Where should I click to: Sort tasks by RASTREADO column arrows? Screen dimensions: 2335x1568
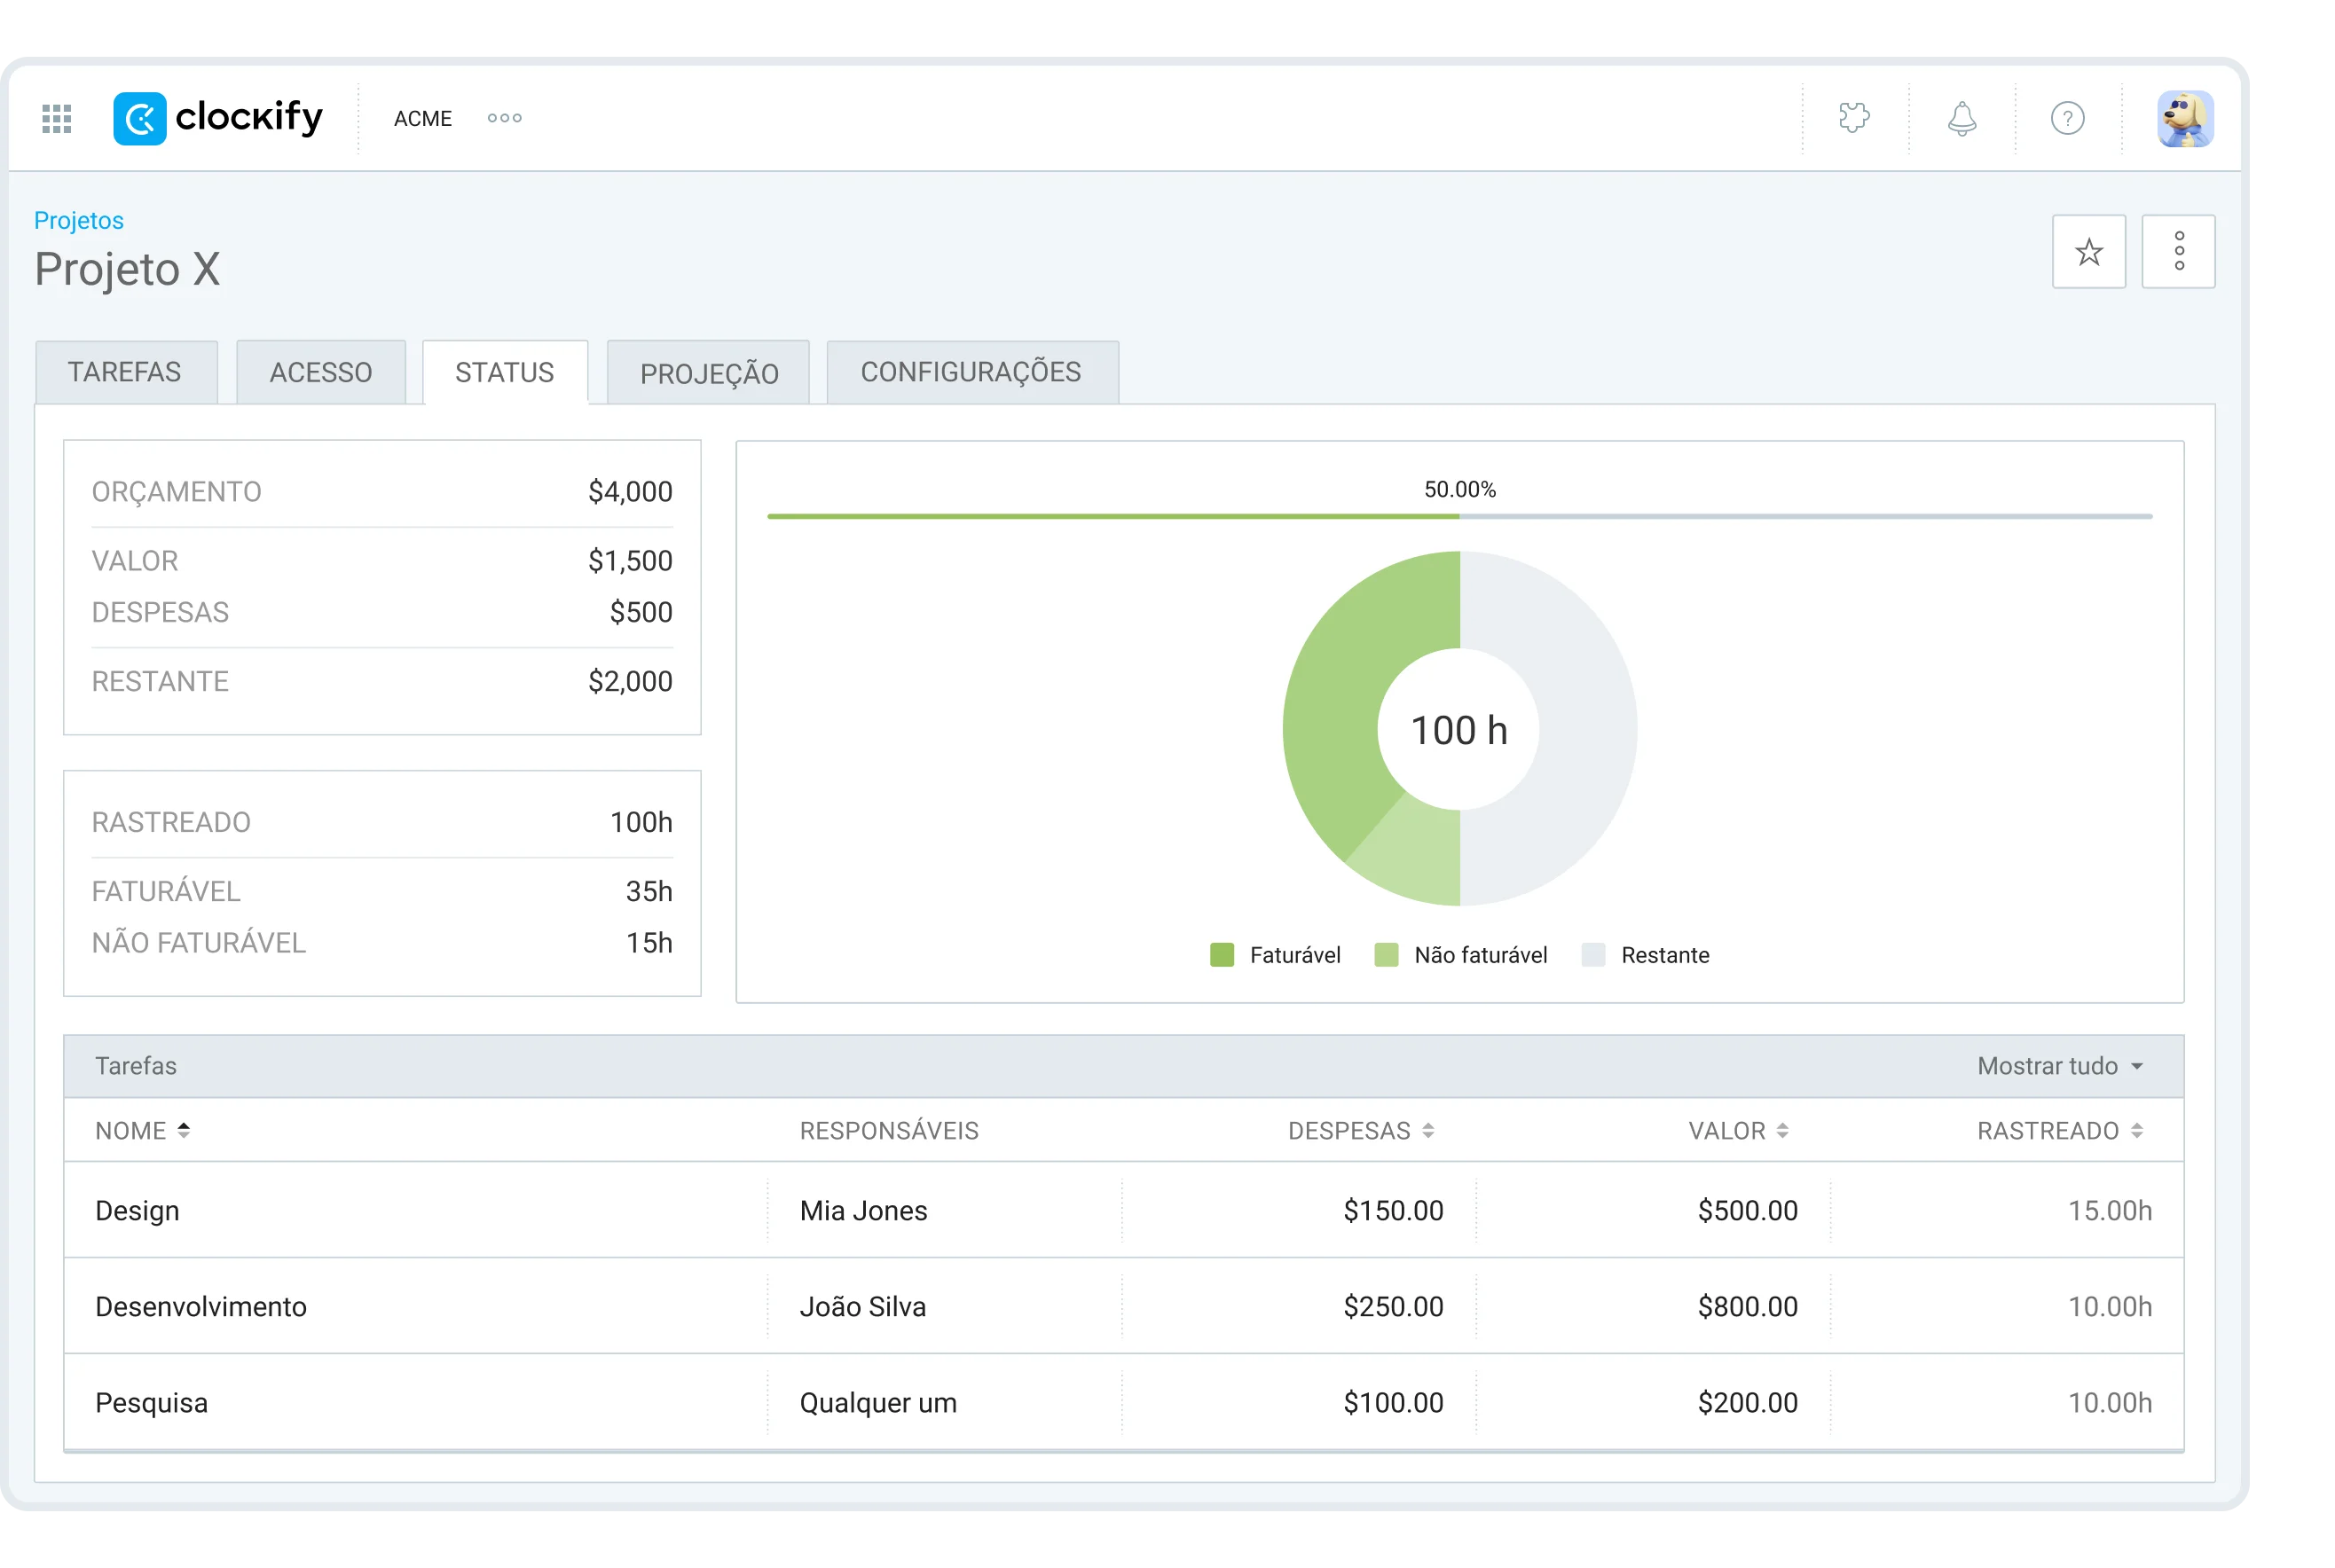(2136, 1130)
